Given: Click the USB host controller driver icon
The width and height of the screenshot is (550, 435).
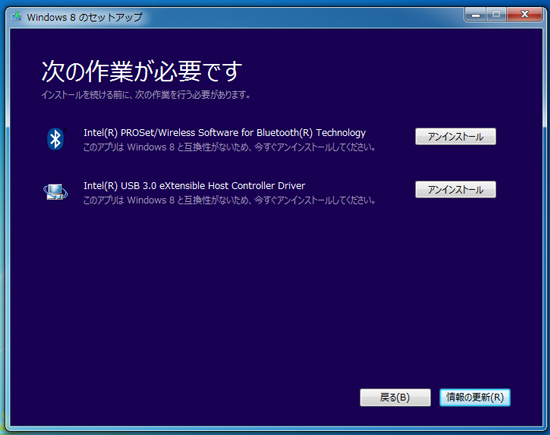Looking at the screenshot, I should click(x=55, y=192).
